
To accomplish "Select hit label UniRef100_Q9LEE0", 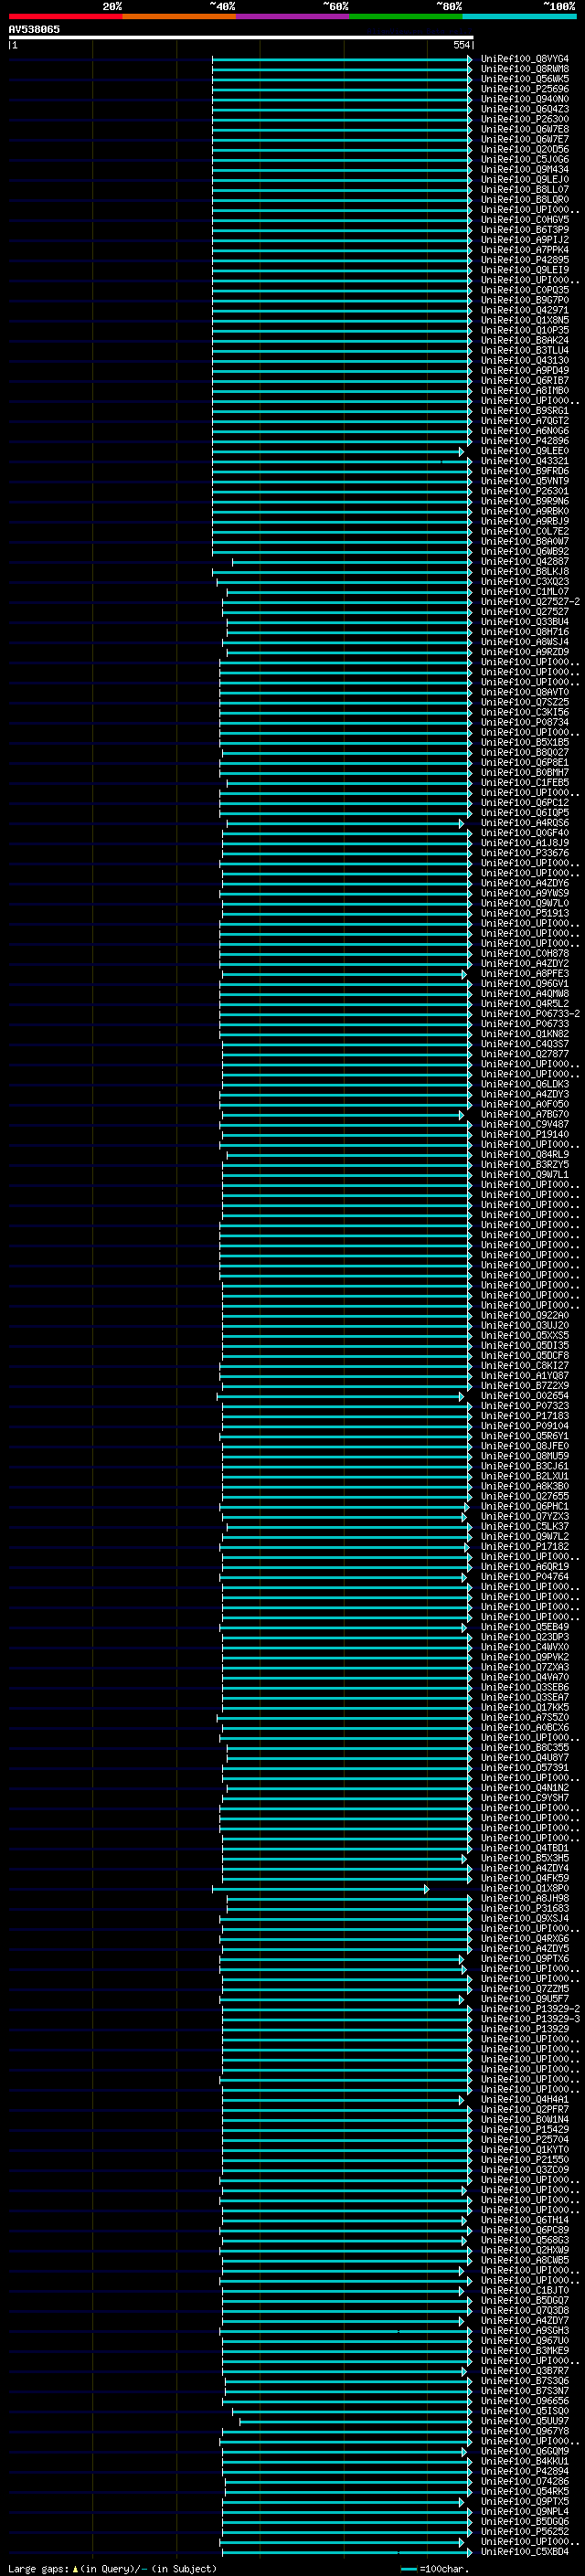I will [x=525, y=450].
